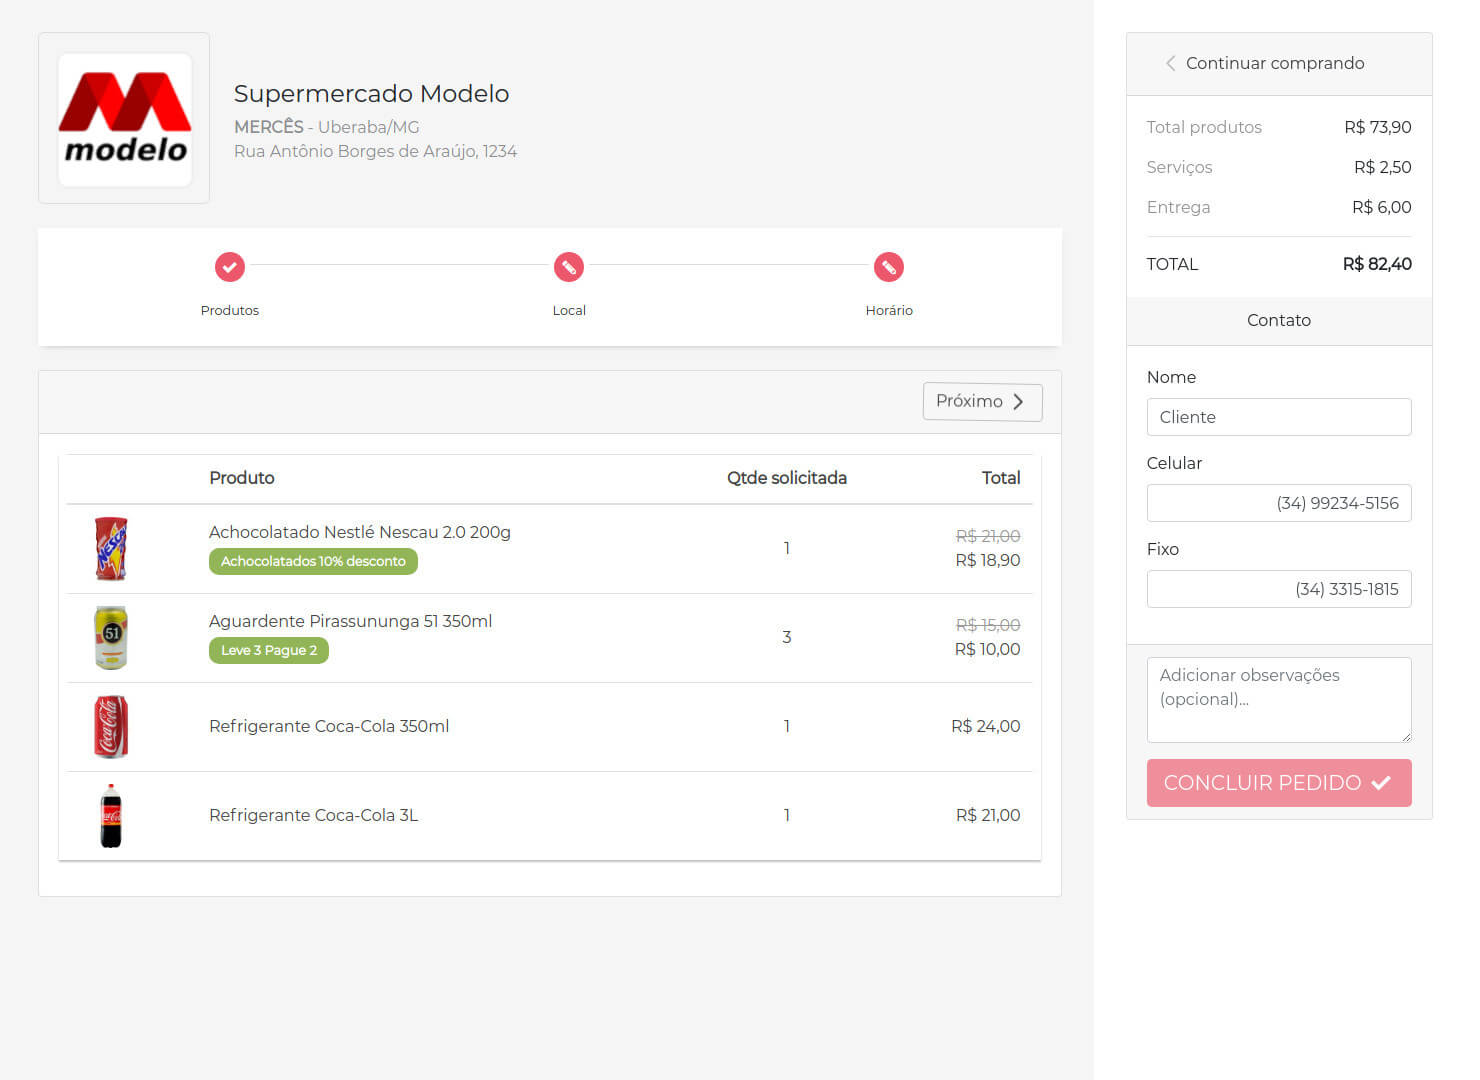The width and height of the screenshot is (1480, 1080).
Task: Click the Leve 3 Pague 2 badge
Action: coord(269,650)
